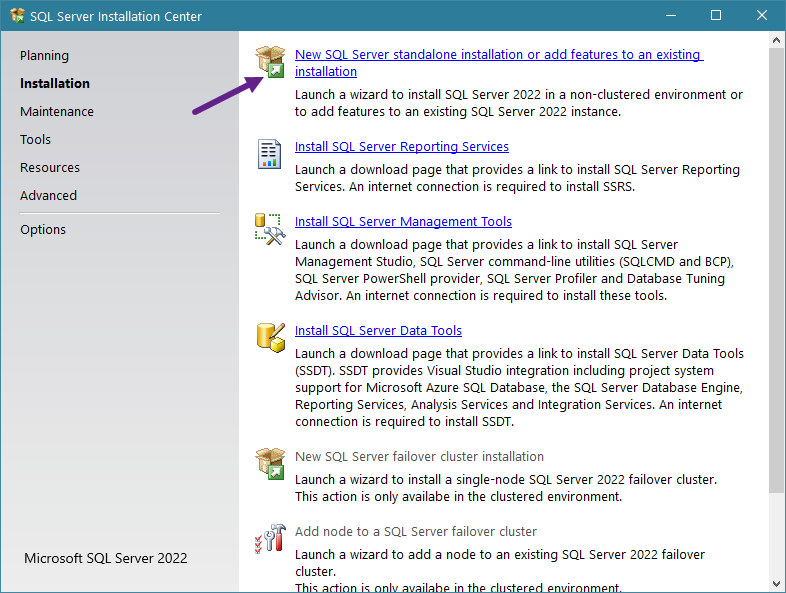Minimize the Installation Center window
The height and width of the screenshot is (593, 786).
671,16
